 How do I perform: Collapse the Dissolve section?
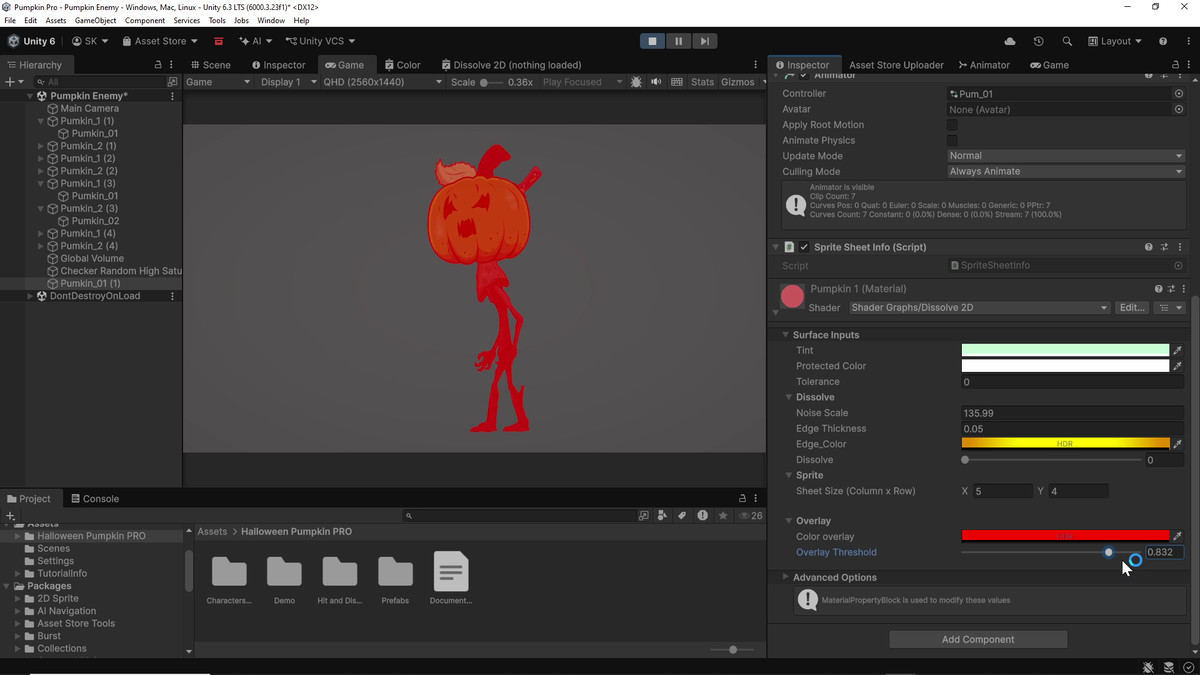pyautogui.click(x=789, y=398)
